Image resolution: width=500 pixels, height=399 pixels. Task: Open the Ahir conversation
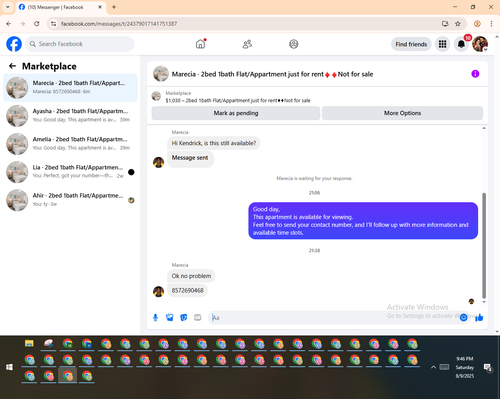[x=70, y=200]
